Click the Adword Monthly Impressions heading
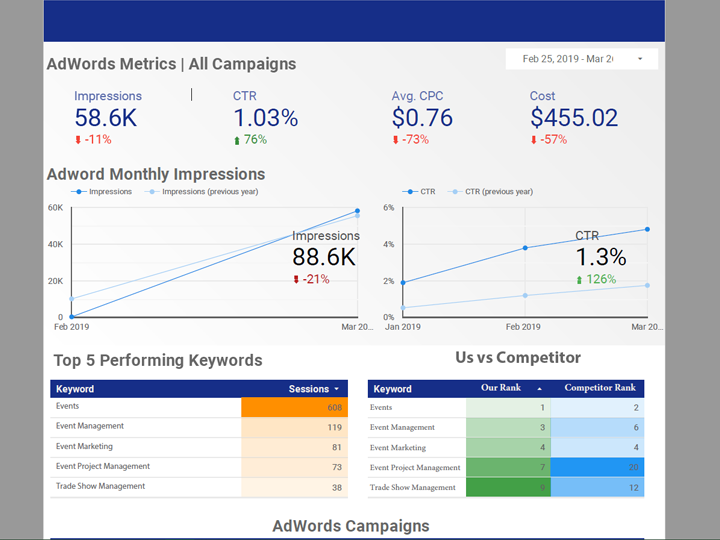This screenshot has width=720, height=540. click(156, 174)
